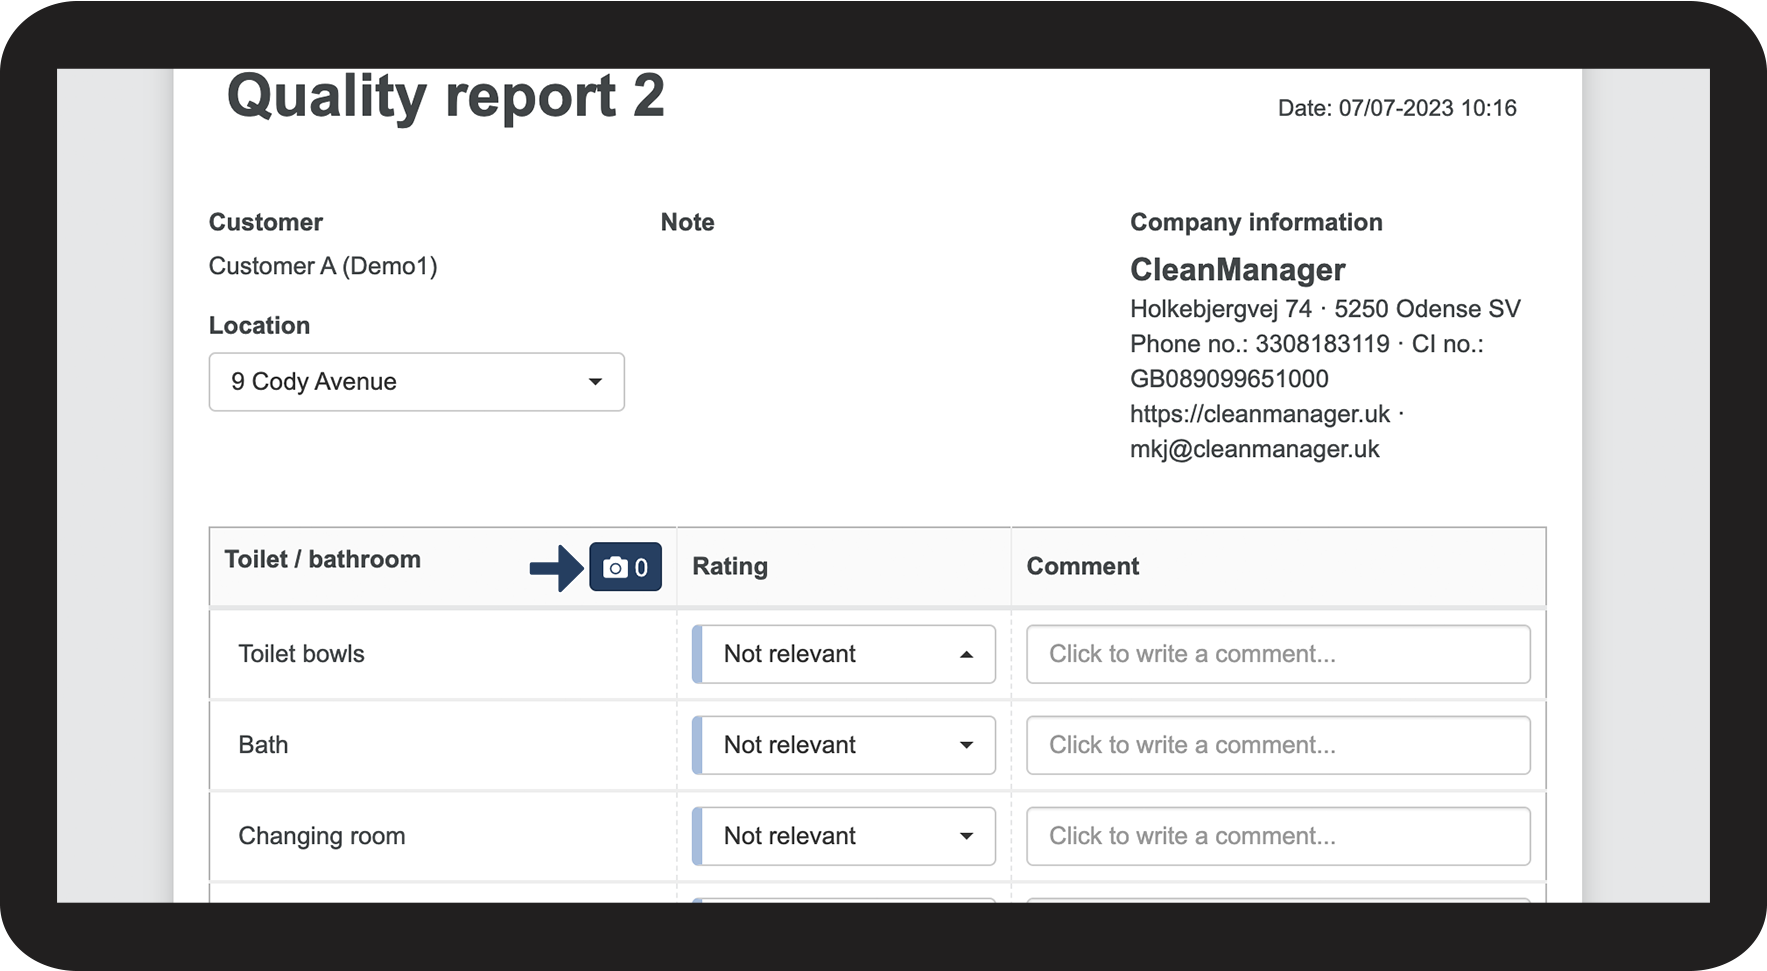Select the Customer A (Demo1) text
The image size is (1767, 971).
coord(322,266)
